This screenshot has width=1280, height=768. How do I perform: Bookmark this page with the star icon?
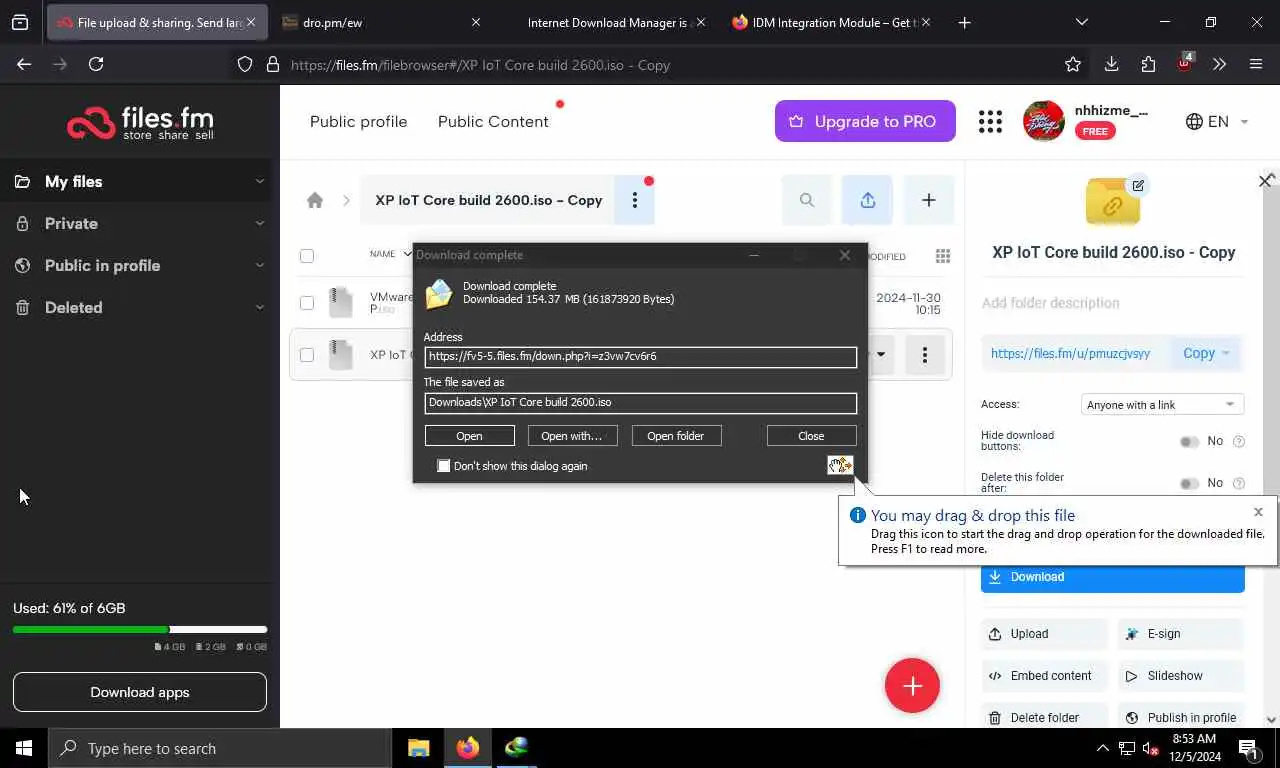click(x=1073, y=64)
